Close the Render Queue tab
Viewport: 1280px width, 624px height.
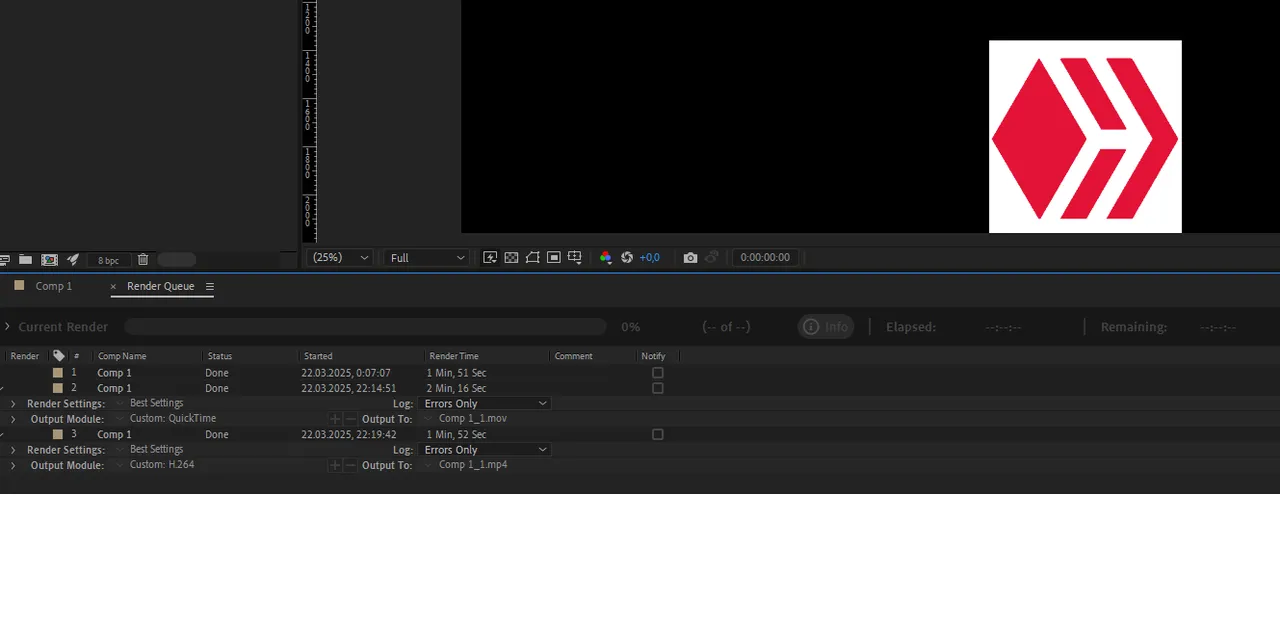tap(113, 286)
